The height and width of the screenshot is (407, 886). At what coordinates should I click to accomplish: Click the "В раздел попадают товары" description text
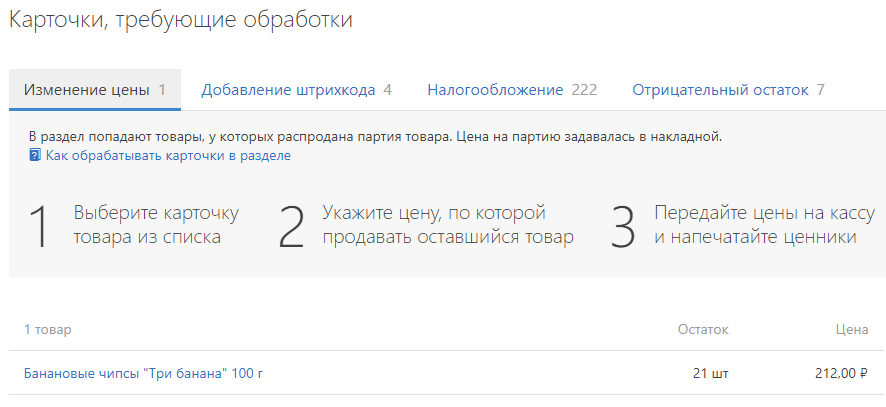[x=375, y=136]
